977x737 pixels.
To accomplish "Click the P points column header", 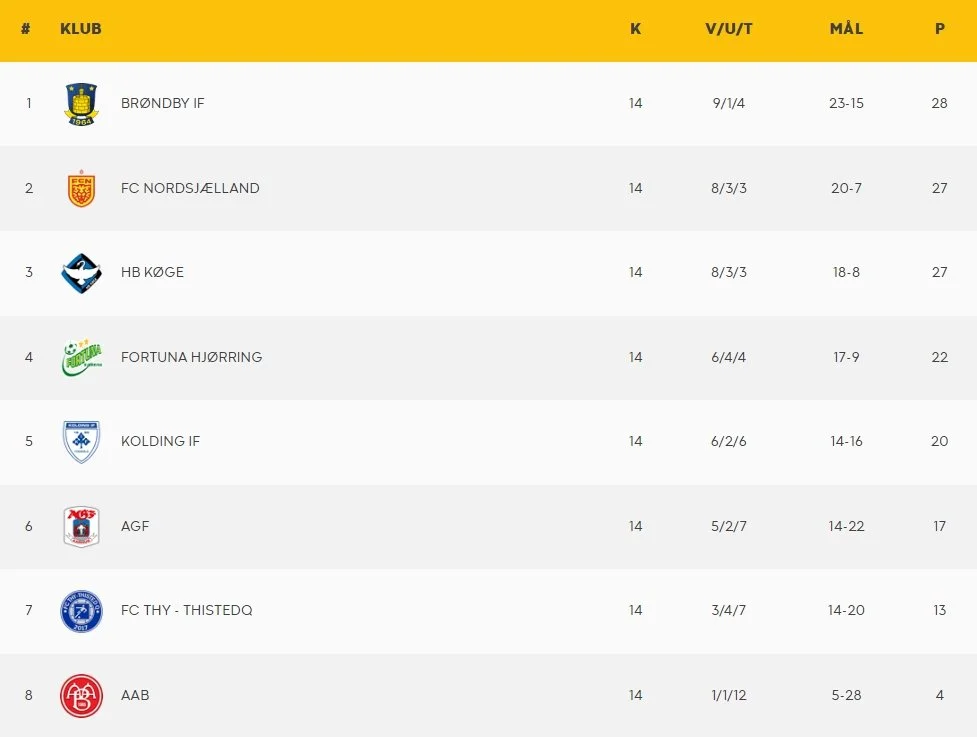I will (x=940, y=29).
